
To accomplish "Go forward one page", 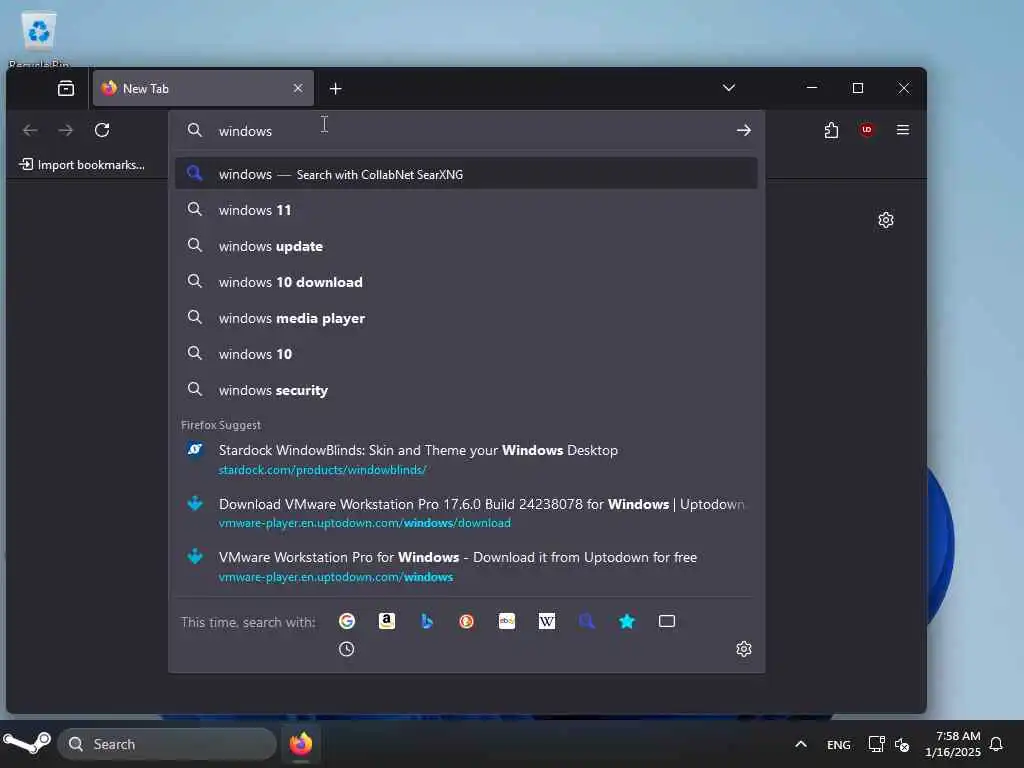I will [x=65, y=130].
